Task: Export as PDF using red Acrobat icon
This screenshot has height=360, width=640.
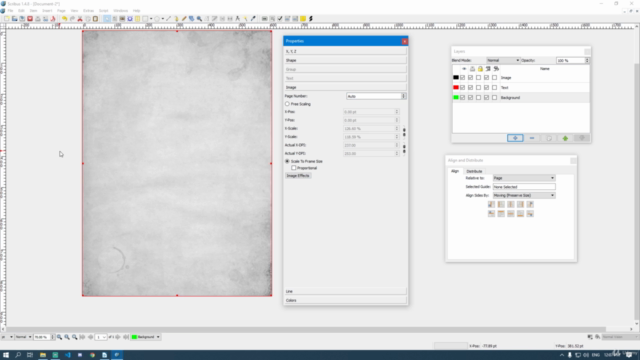Action: 53,19
